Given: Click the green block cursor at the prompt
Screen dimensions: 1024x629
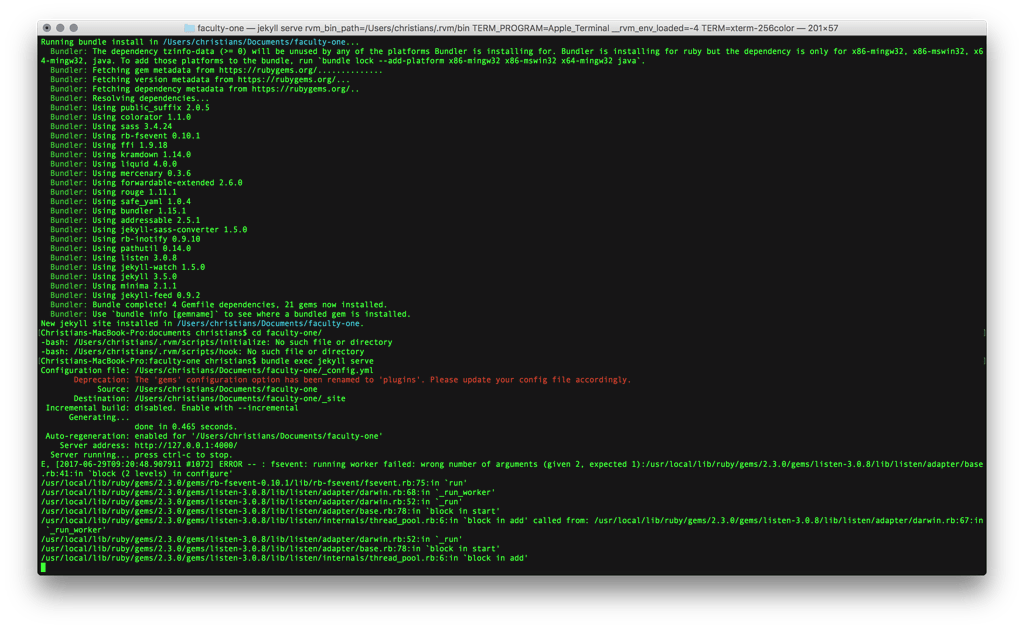Looking at the screenshot, I should pyautogui.click(x=41, y=566).
